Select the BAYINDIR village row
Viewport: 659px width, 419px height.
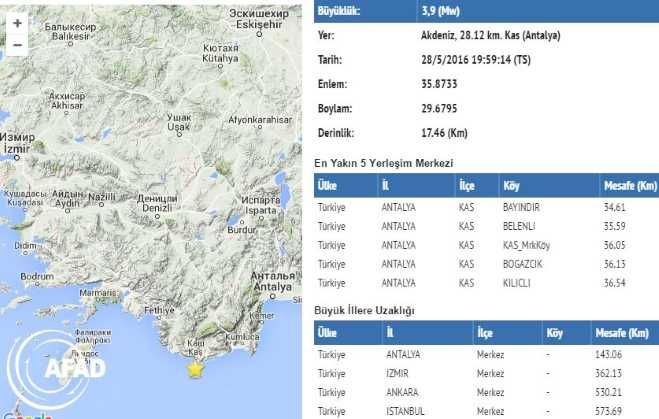(486, 206)
